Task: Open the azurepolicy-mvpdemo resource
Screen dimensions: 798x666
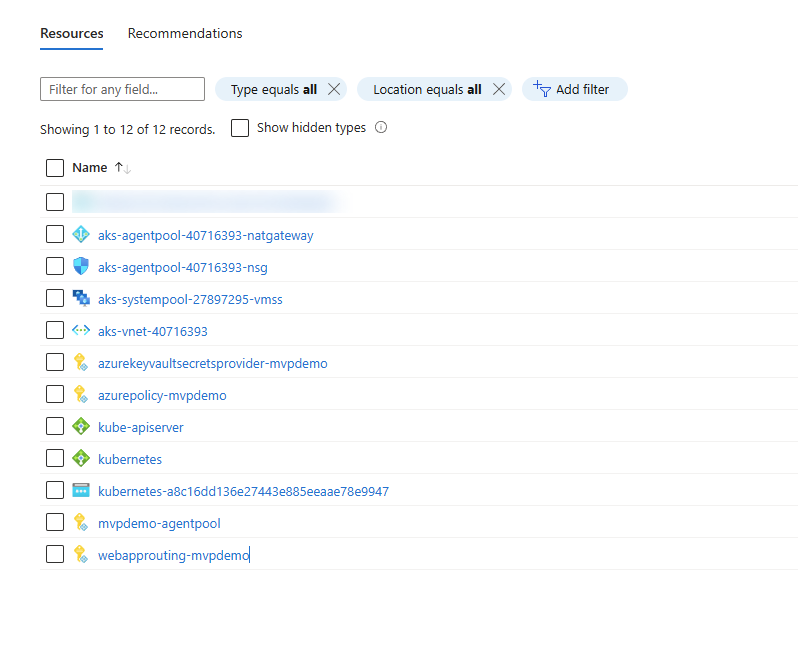Action: 162,396
